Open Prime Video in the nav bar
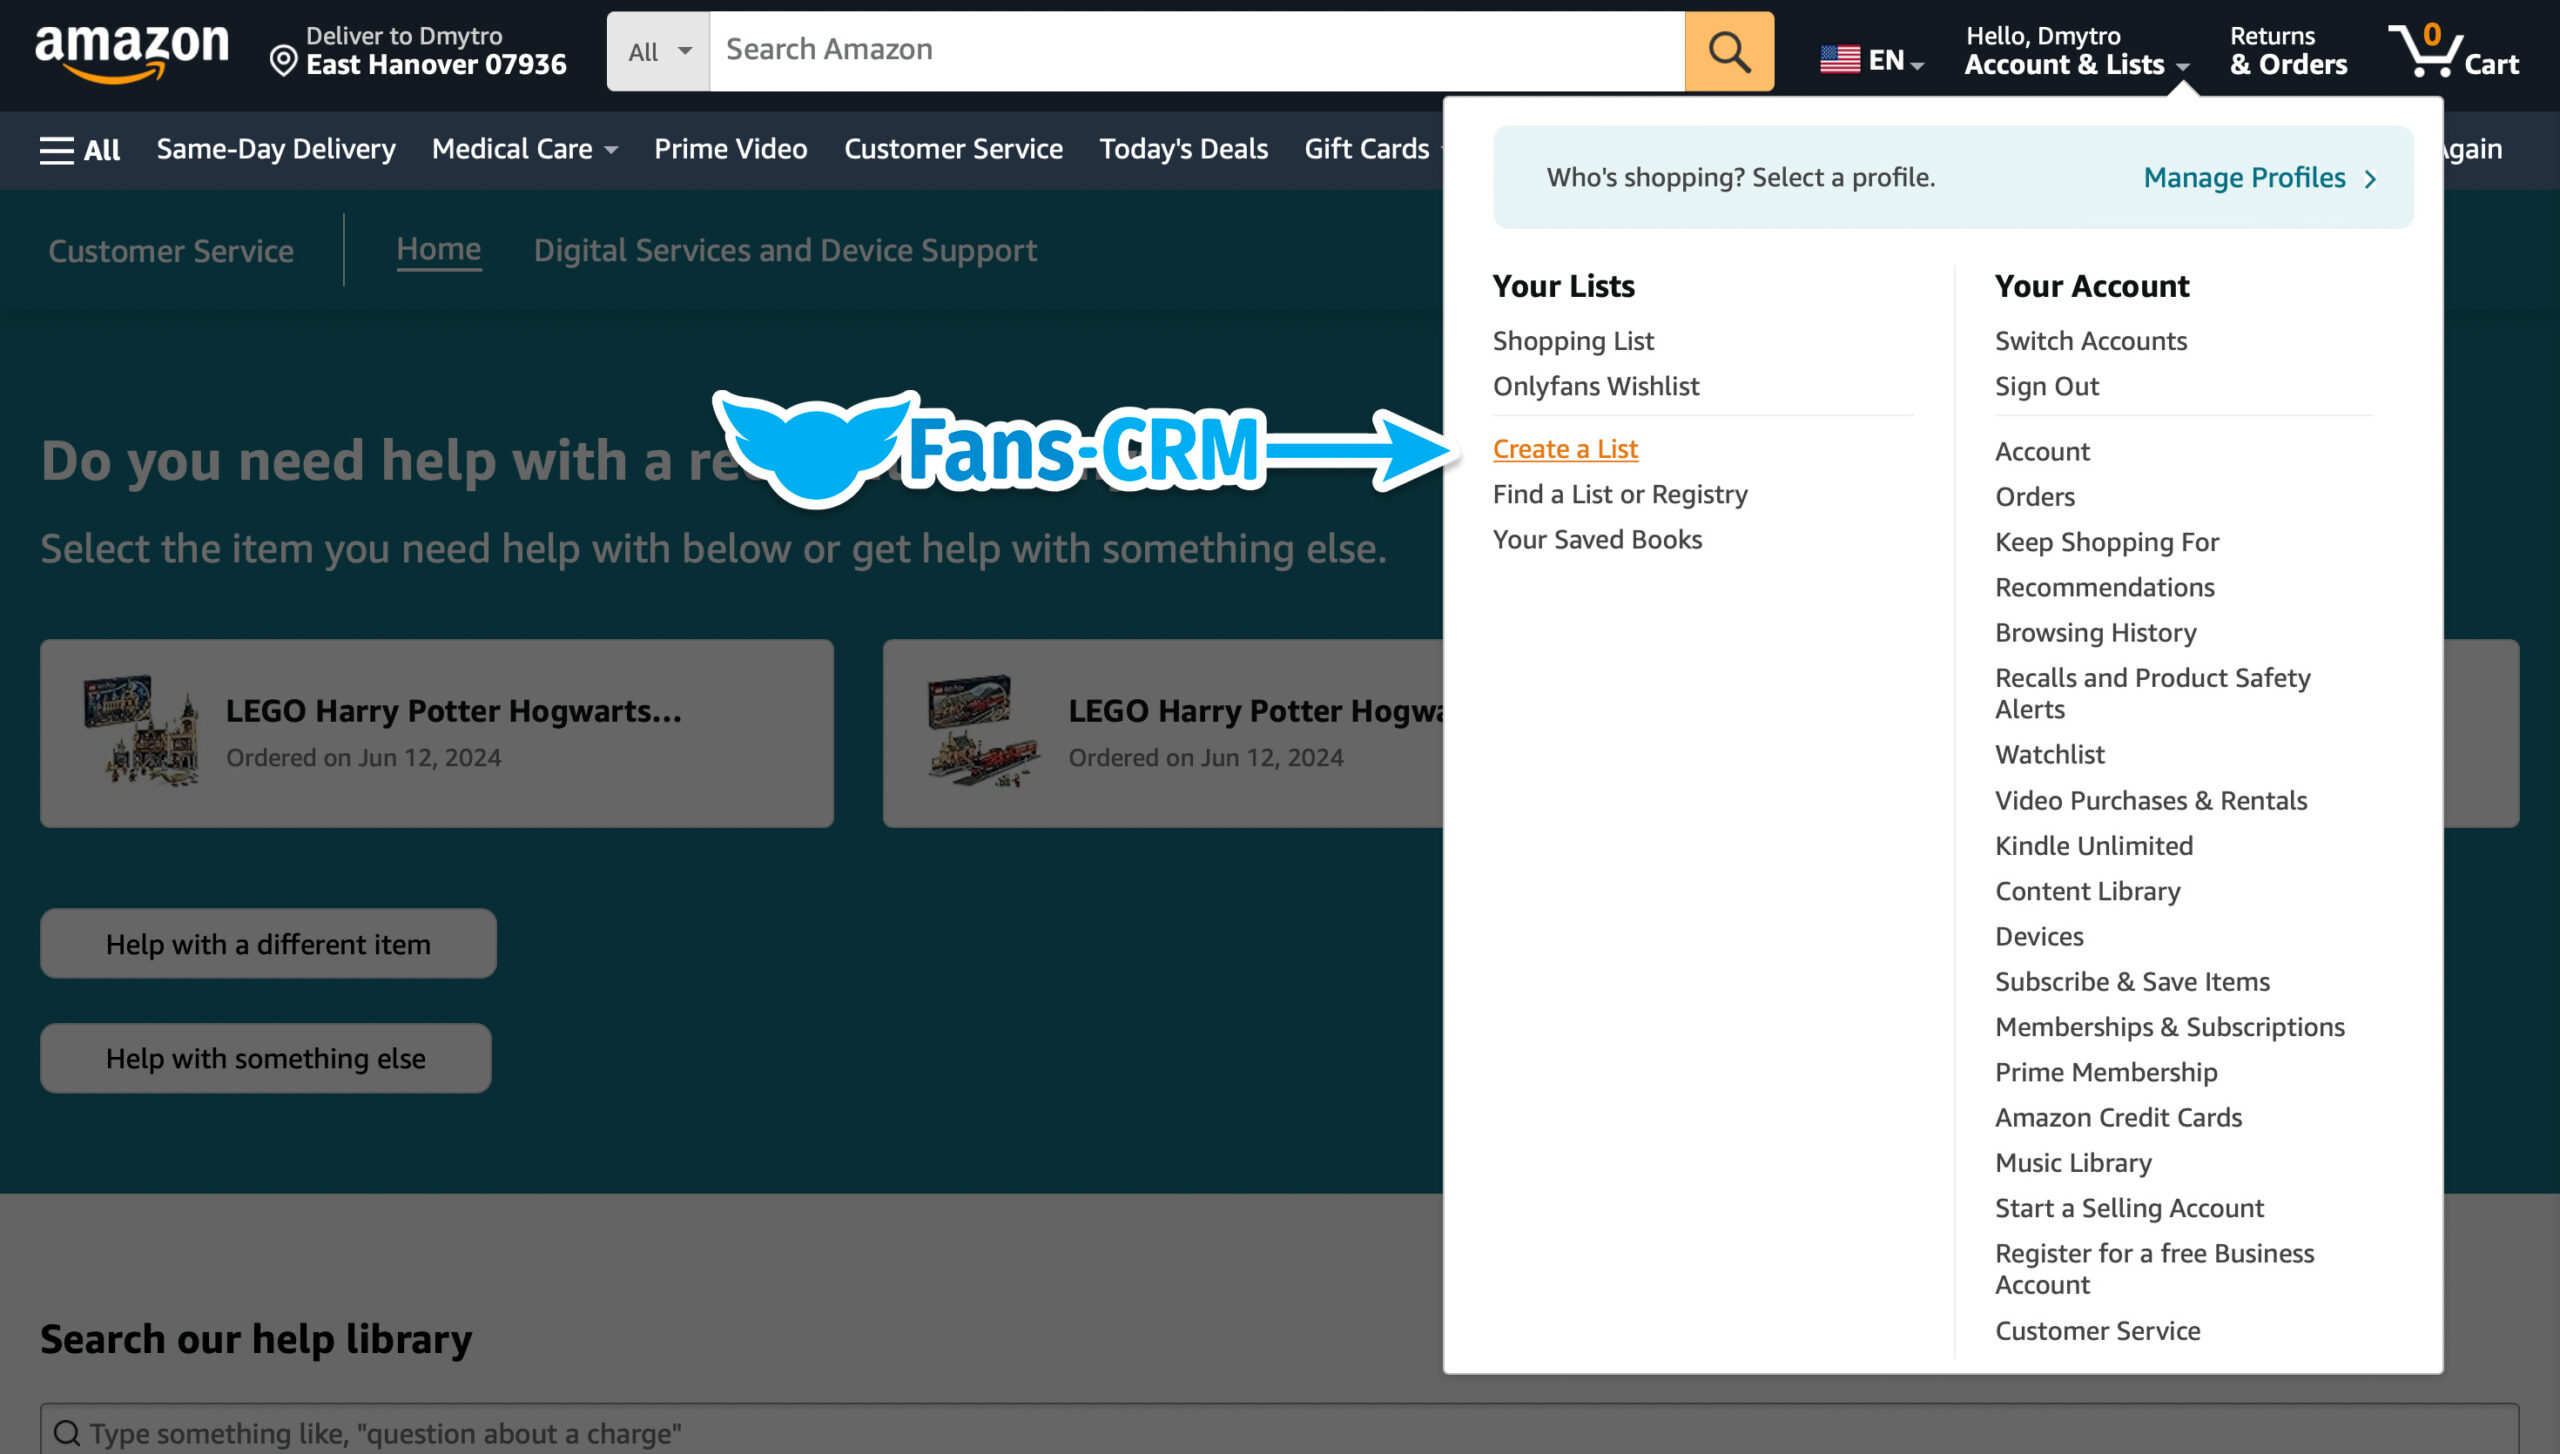2560x1454 pixels. (731, 149)
